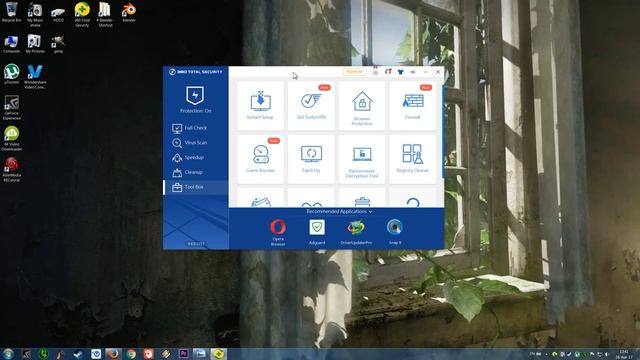Open Firefox from the taskbar
This screenshot has width=640, height=360.
113,354
